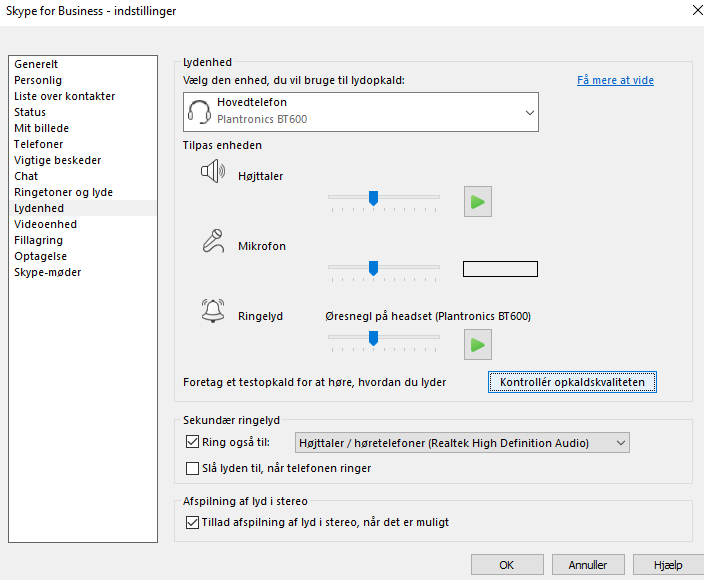This screenshot has height=580, width=704.
Task: Play the speaker test sound
Action: tap(478, 202)
